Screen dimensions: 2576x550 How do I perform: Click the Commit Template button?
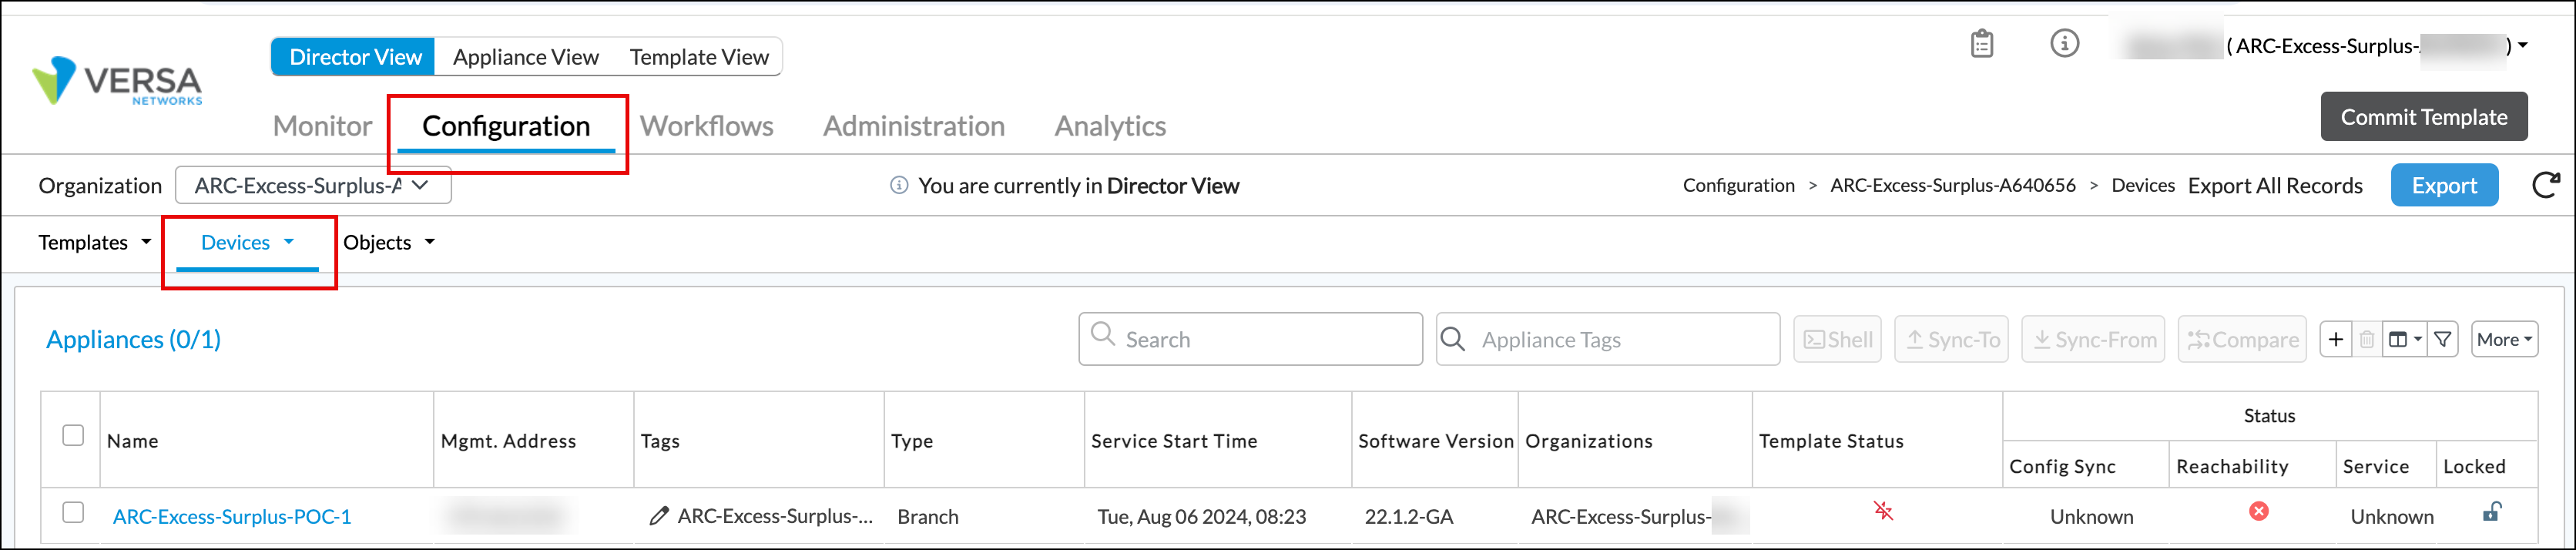pos(2423,117)
